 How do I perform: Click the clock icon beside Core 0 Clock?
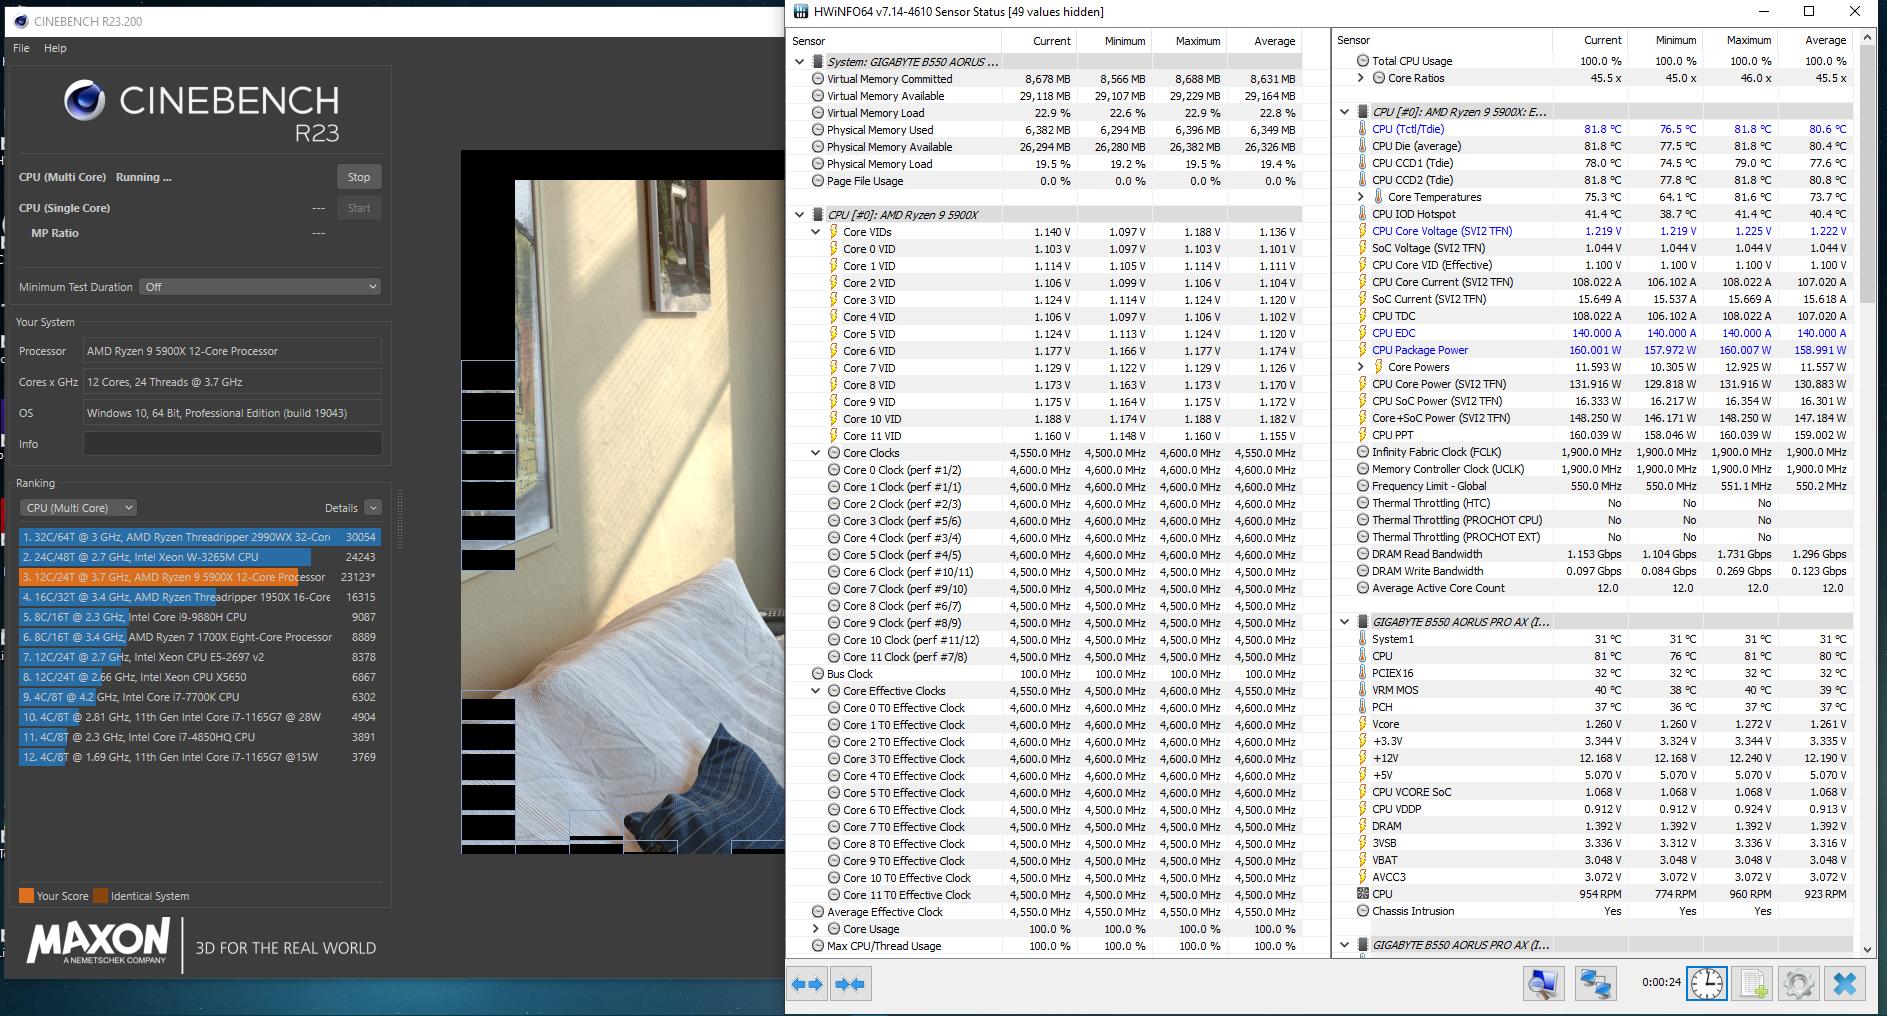coord(834,470)
